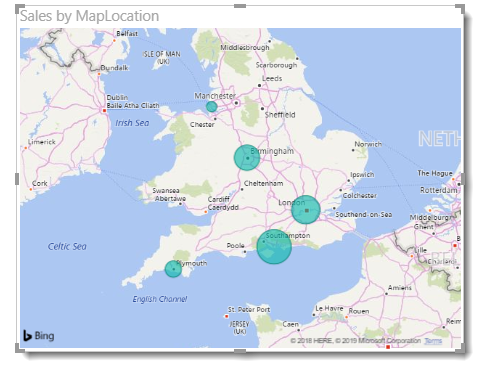This screenshot has width=499, height=380.
Task: Click the Southend-on-Sea label
Action: tap(364, 215)
